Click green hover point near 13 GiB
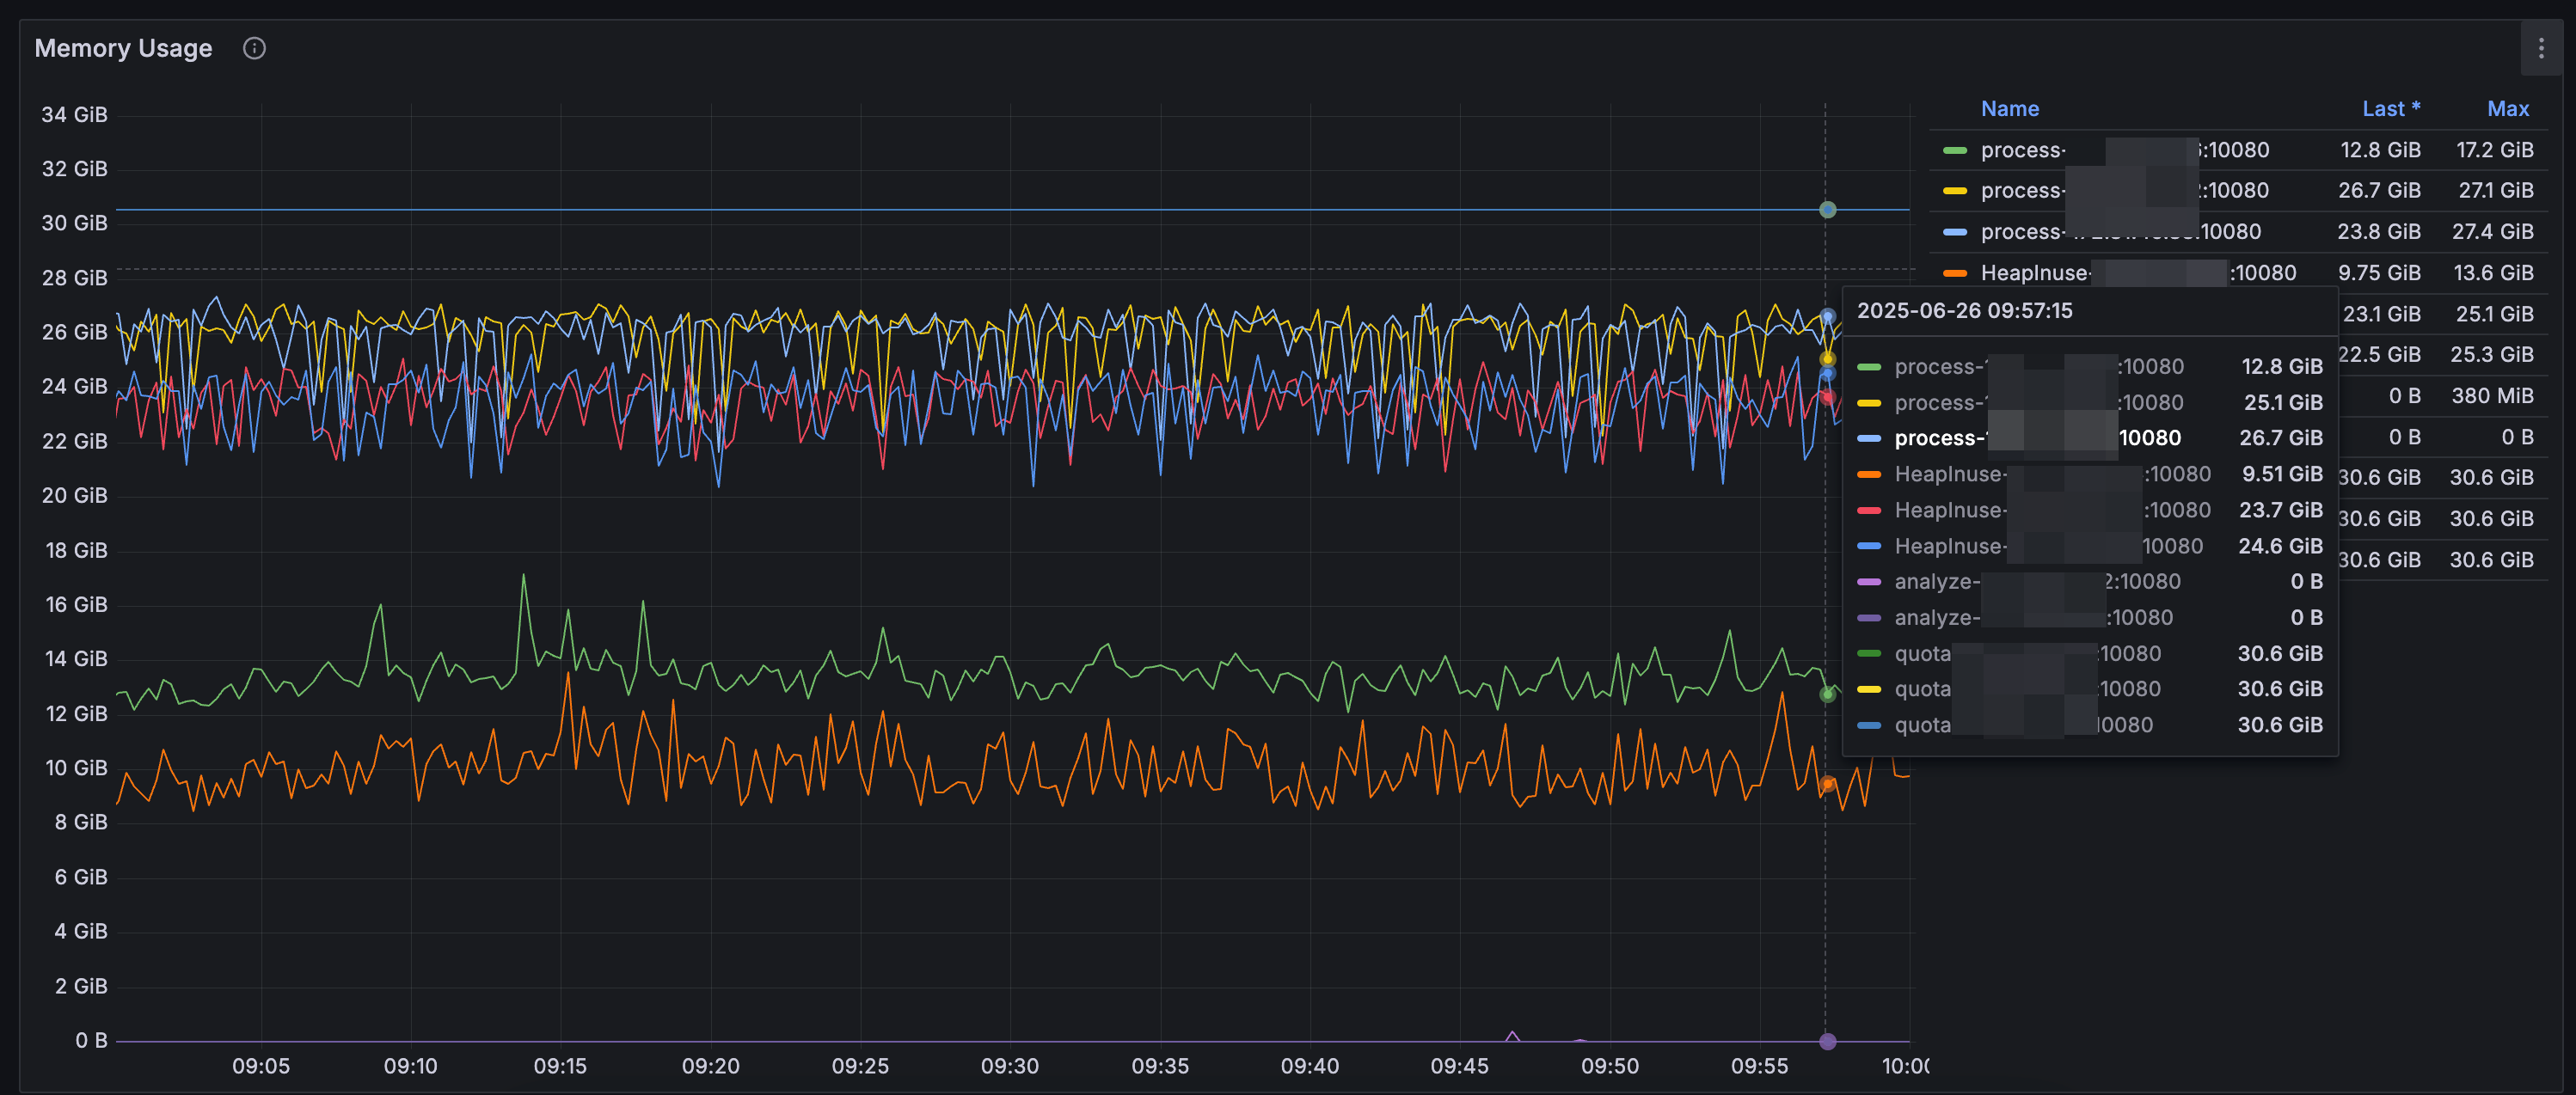The width and height of the screenshot is (2576, 1095). coord(1827,694)
